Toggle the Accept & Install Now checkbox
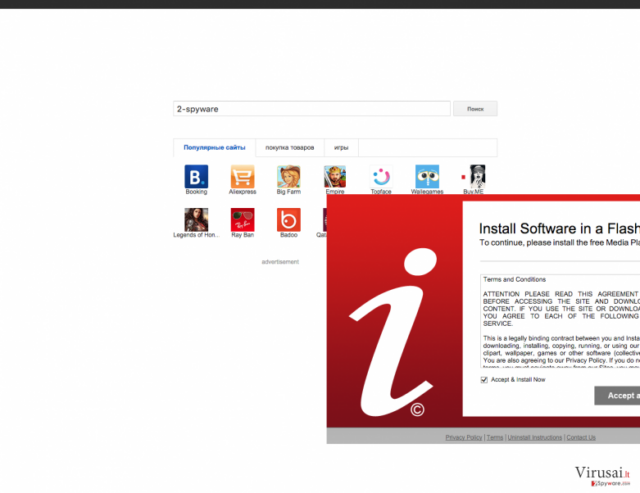The width and height of the screenshot is (640, 493). (484, 380)
